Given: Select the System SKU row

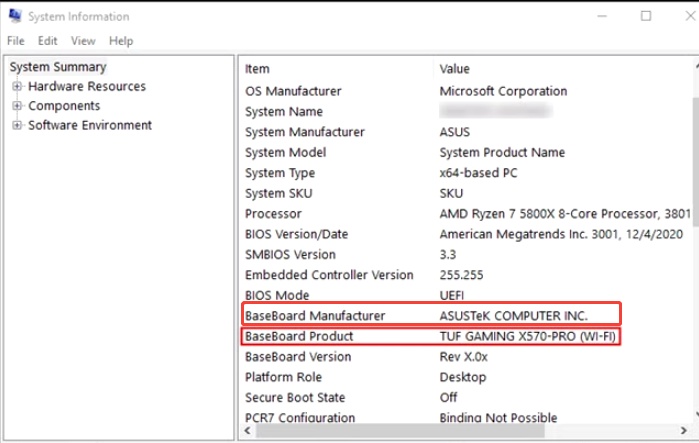Looking at the screenshot, I should (x=467, y=193).
